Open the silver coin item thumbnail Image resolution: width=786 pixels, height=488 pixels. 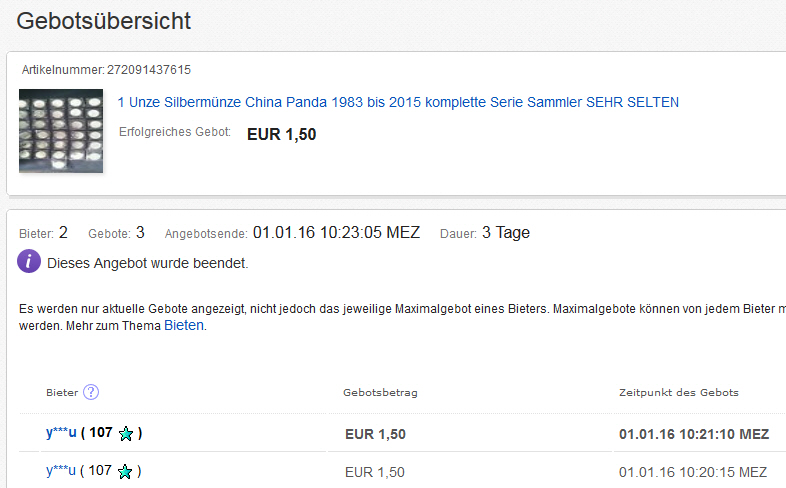click(61, 131)
